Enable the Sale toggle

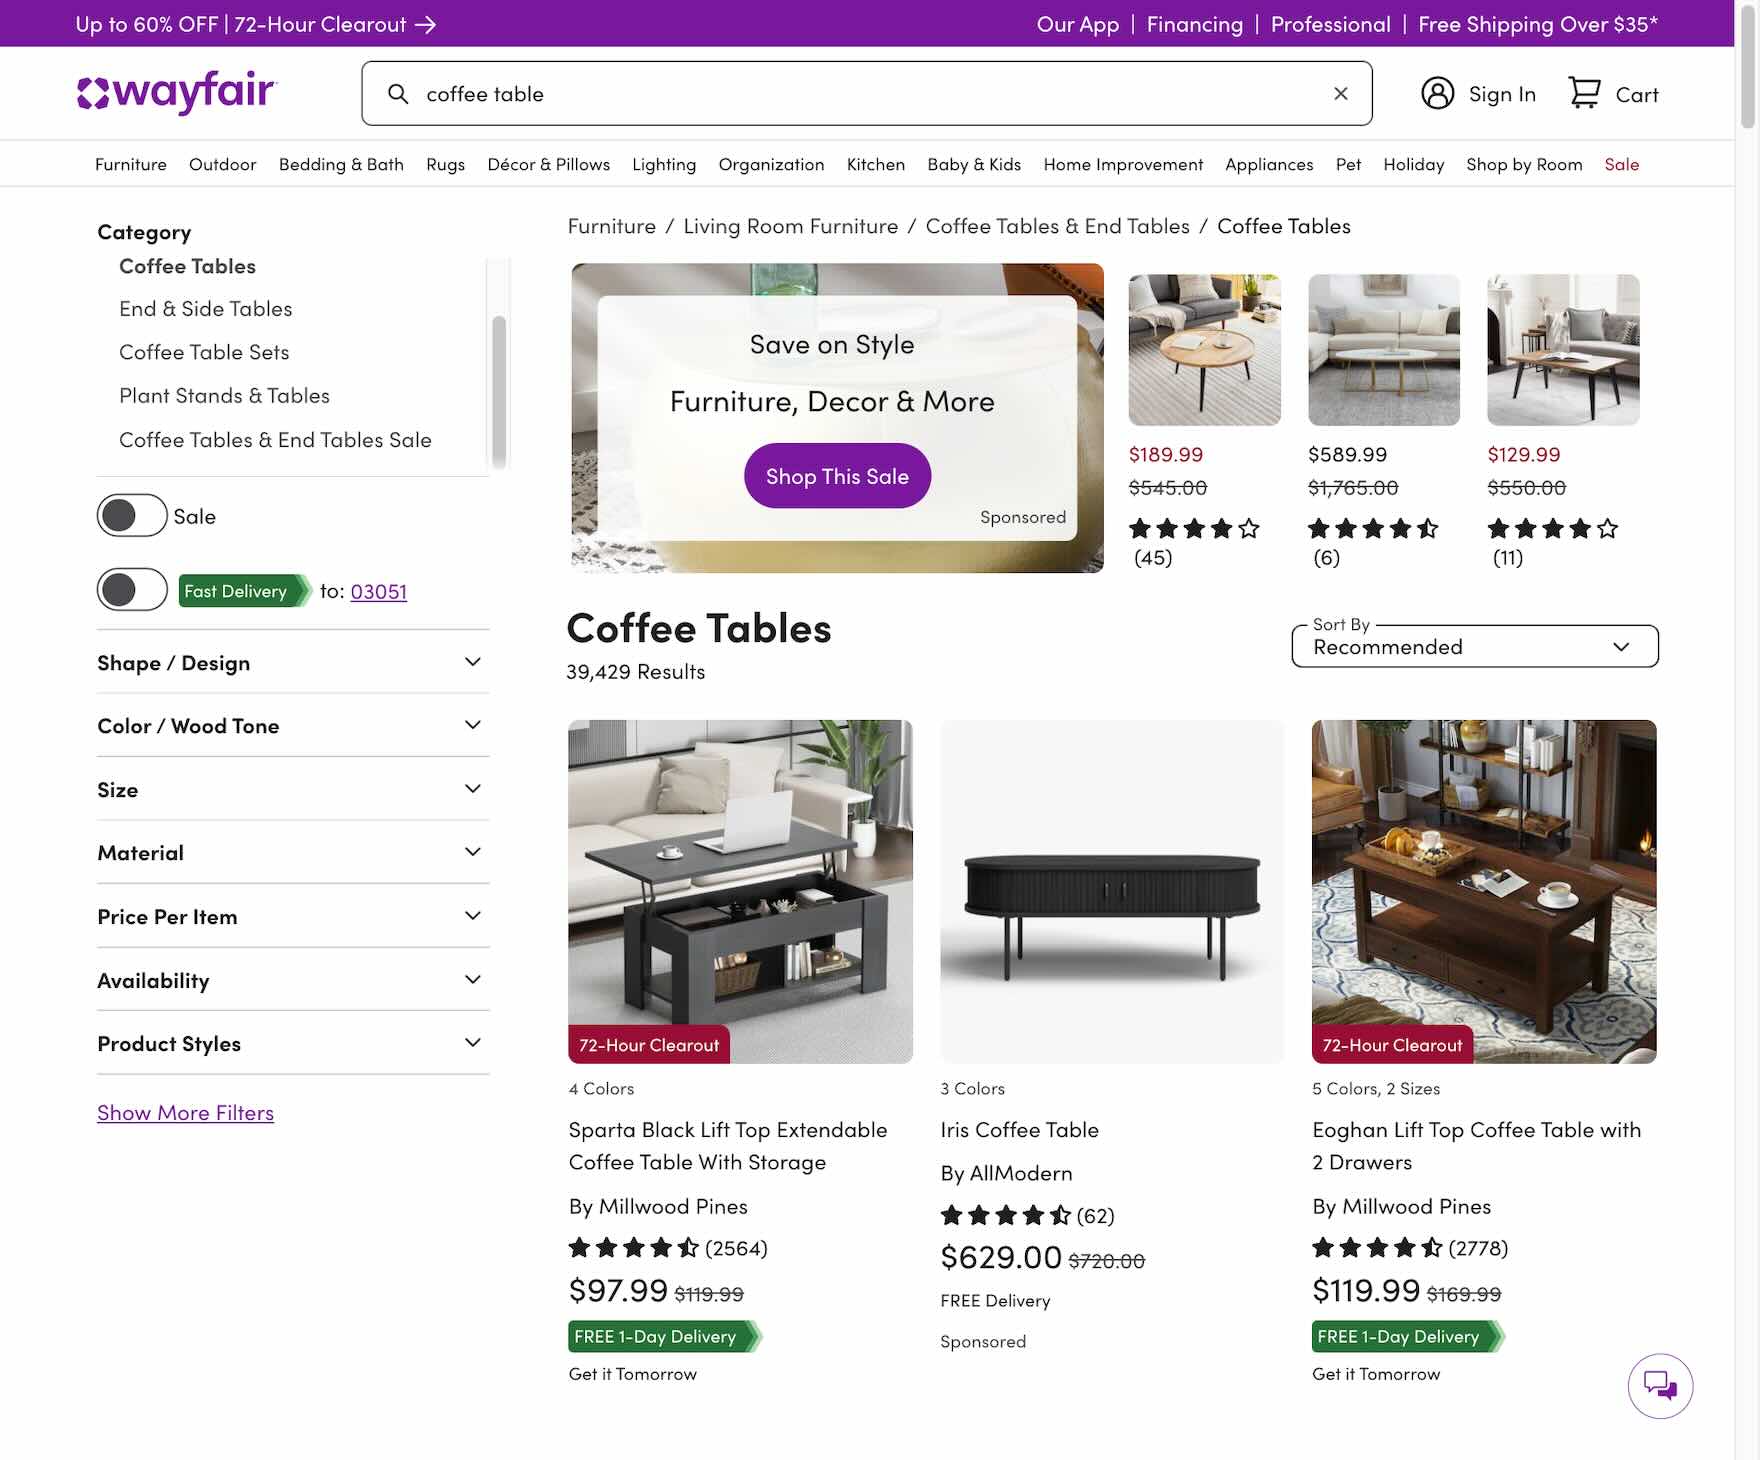click(132, 516)
